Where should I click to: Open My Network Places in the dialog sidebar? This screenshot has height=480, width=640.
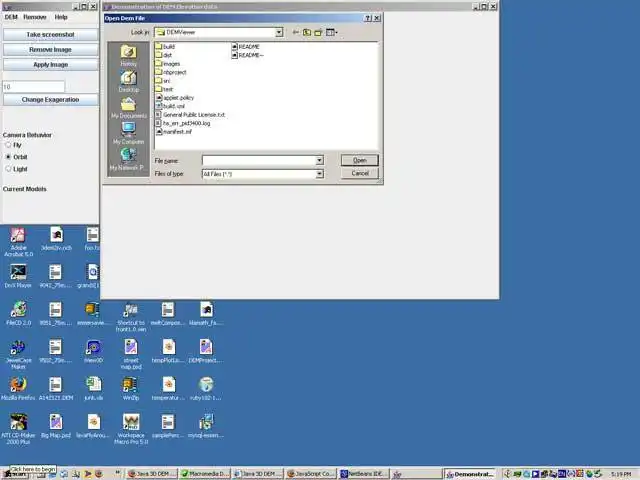[x=128, y=159]
